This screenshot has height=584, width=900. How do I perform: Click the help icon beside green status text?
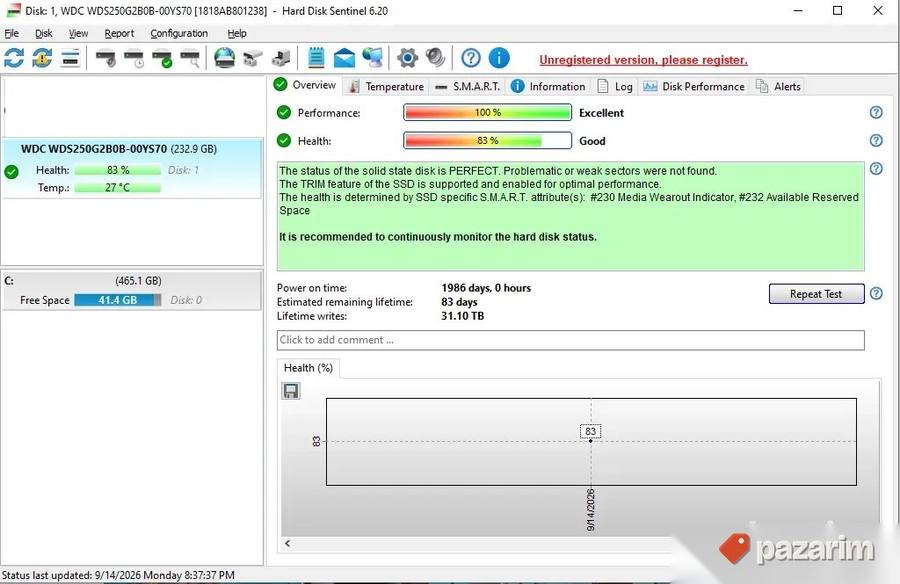pos(876,169)
